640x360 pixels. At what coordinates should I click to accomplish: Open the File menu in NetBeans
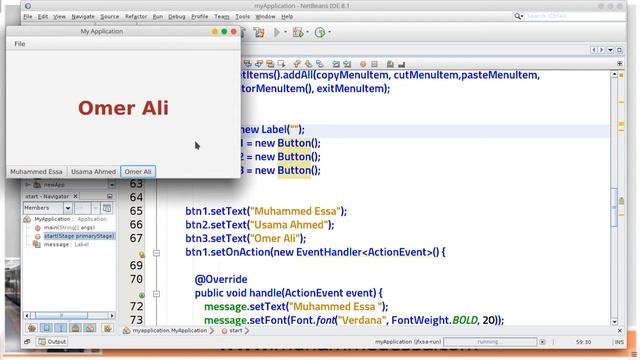(28, 17)
